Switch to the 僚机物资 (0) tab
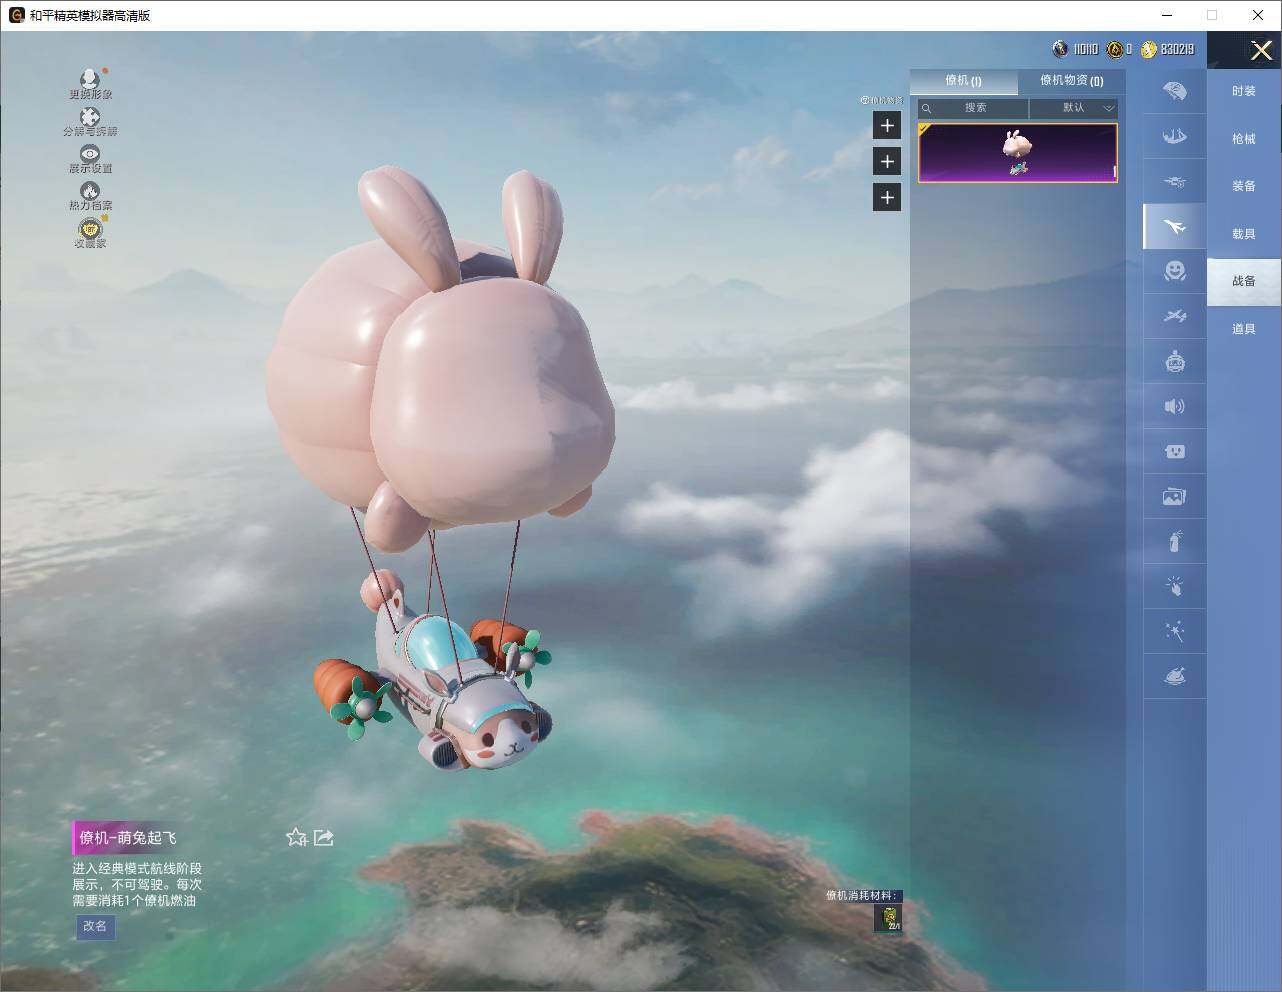The image size is (1282, 992). click(x=1071, y=81)
